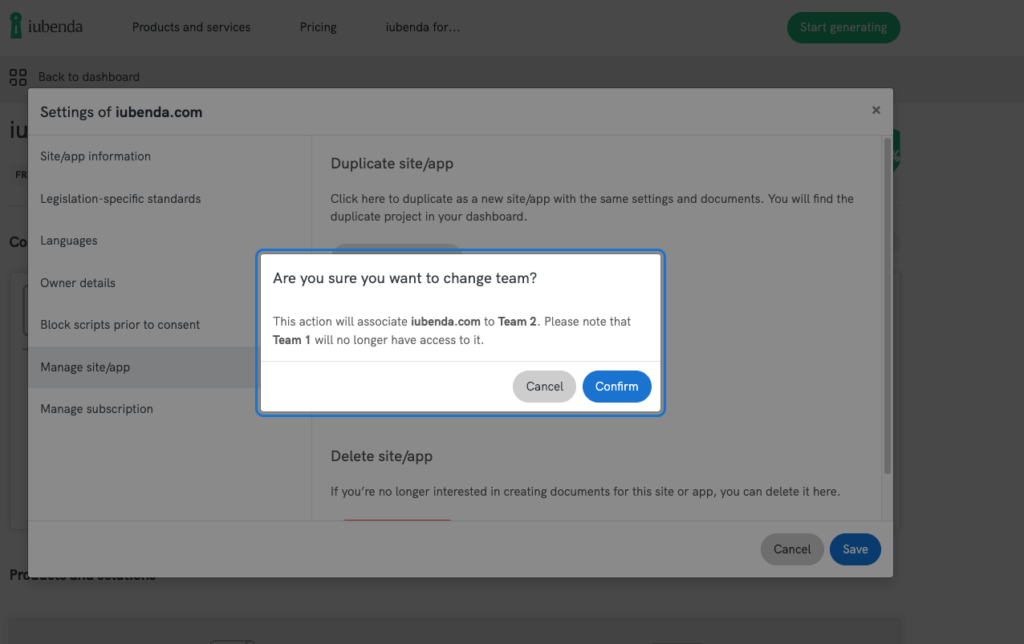1024x644 pixels.
Task: Select the Site/app information tab
Action: 96,157
